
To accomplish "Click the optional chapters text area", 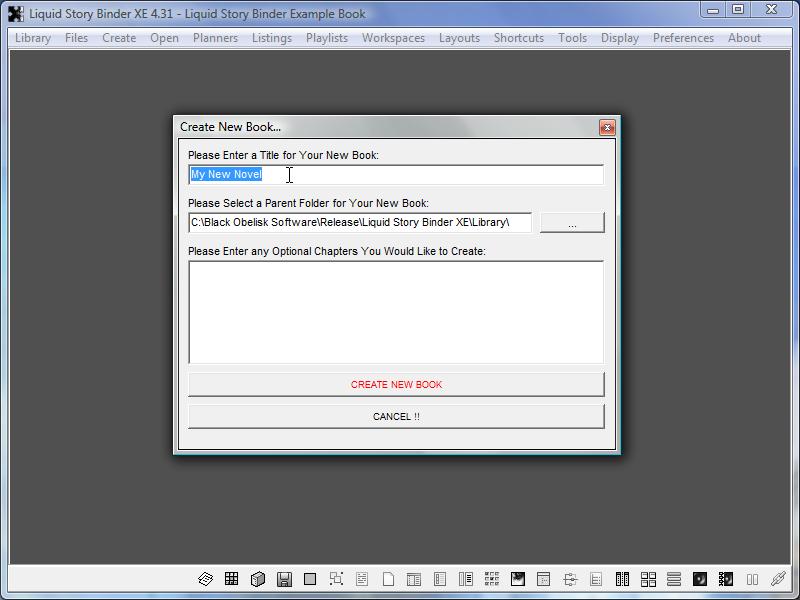I will (395, 312).
